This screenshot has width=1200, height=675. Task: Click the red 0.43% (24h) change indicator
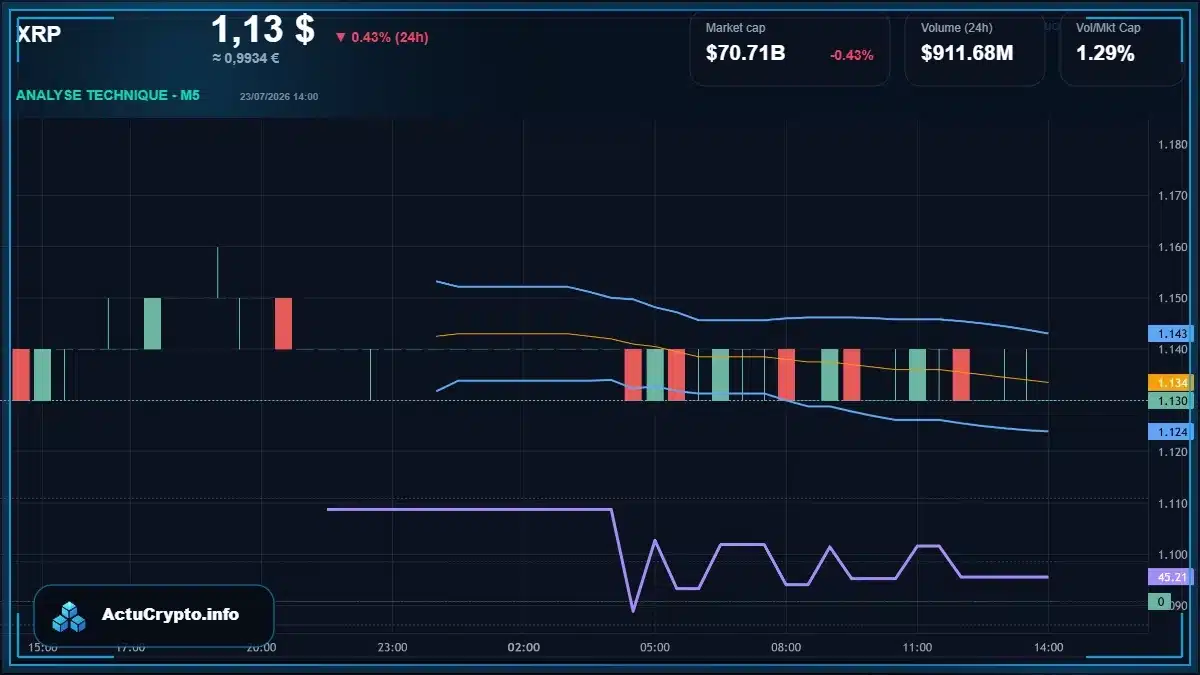pos(381,37)
